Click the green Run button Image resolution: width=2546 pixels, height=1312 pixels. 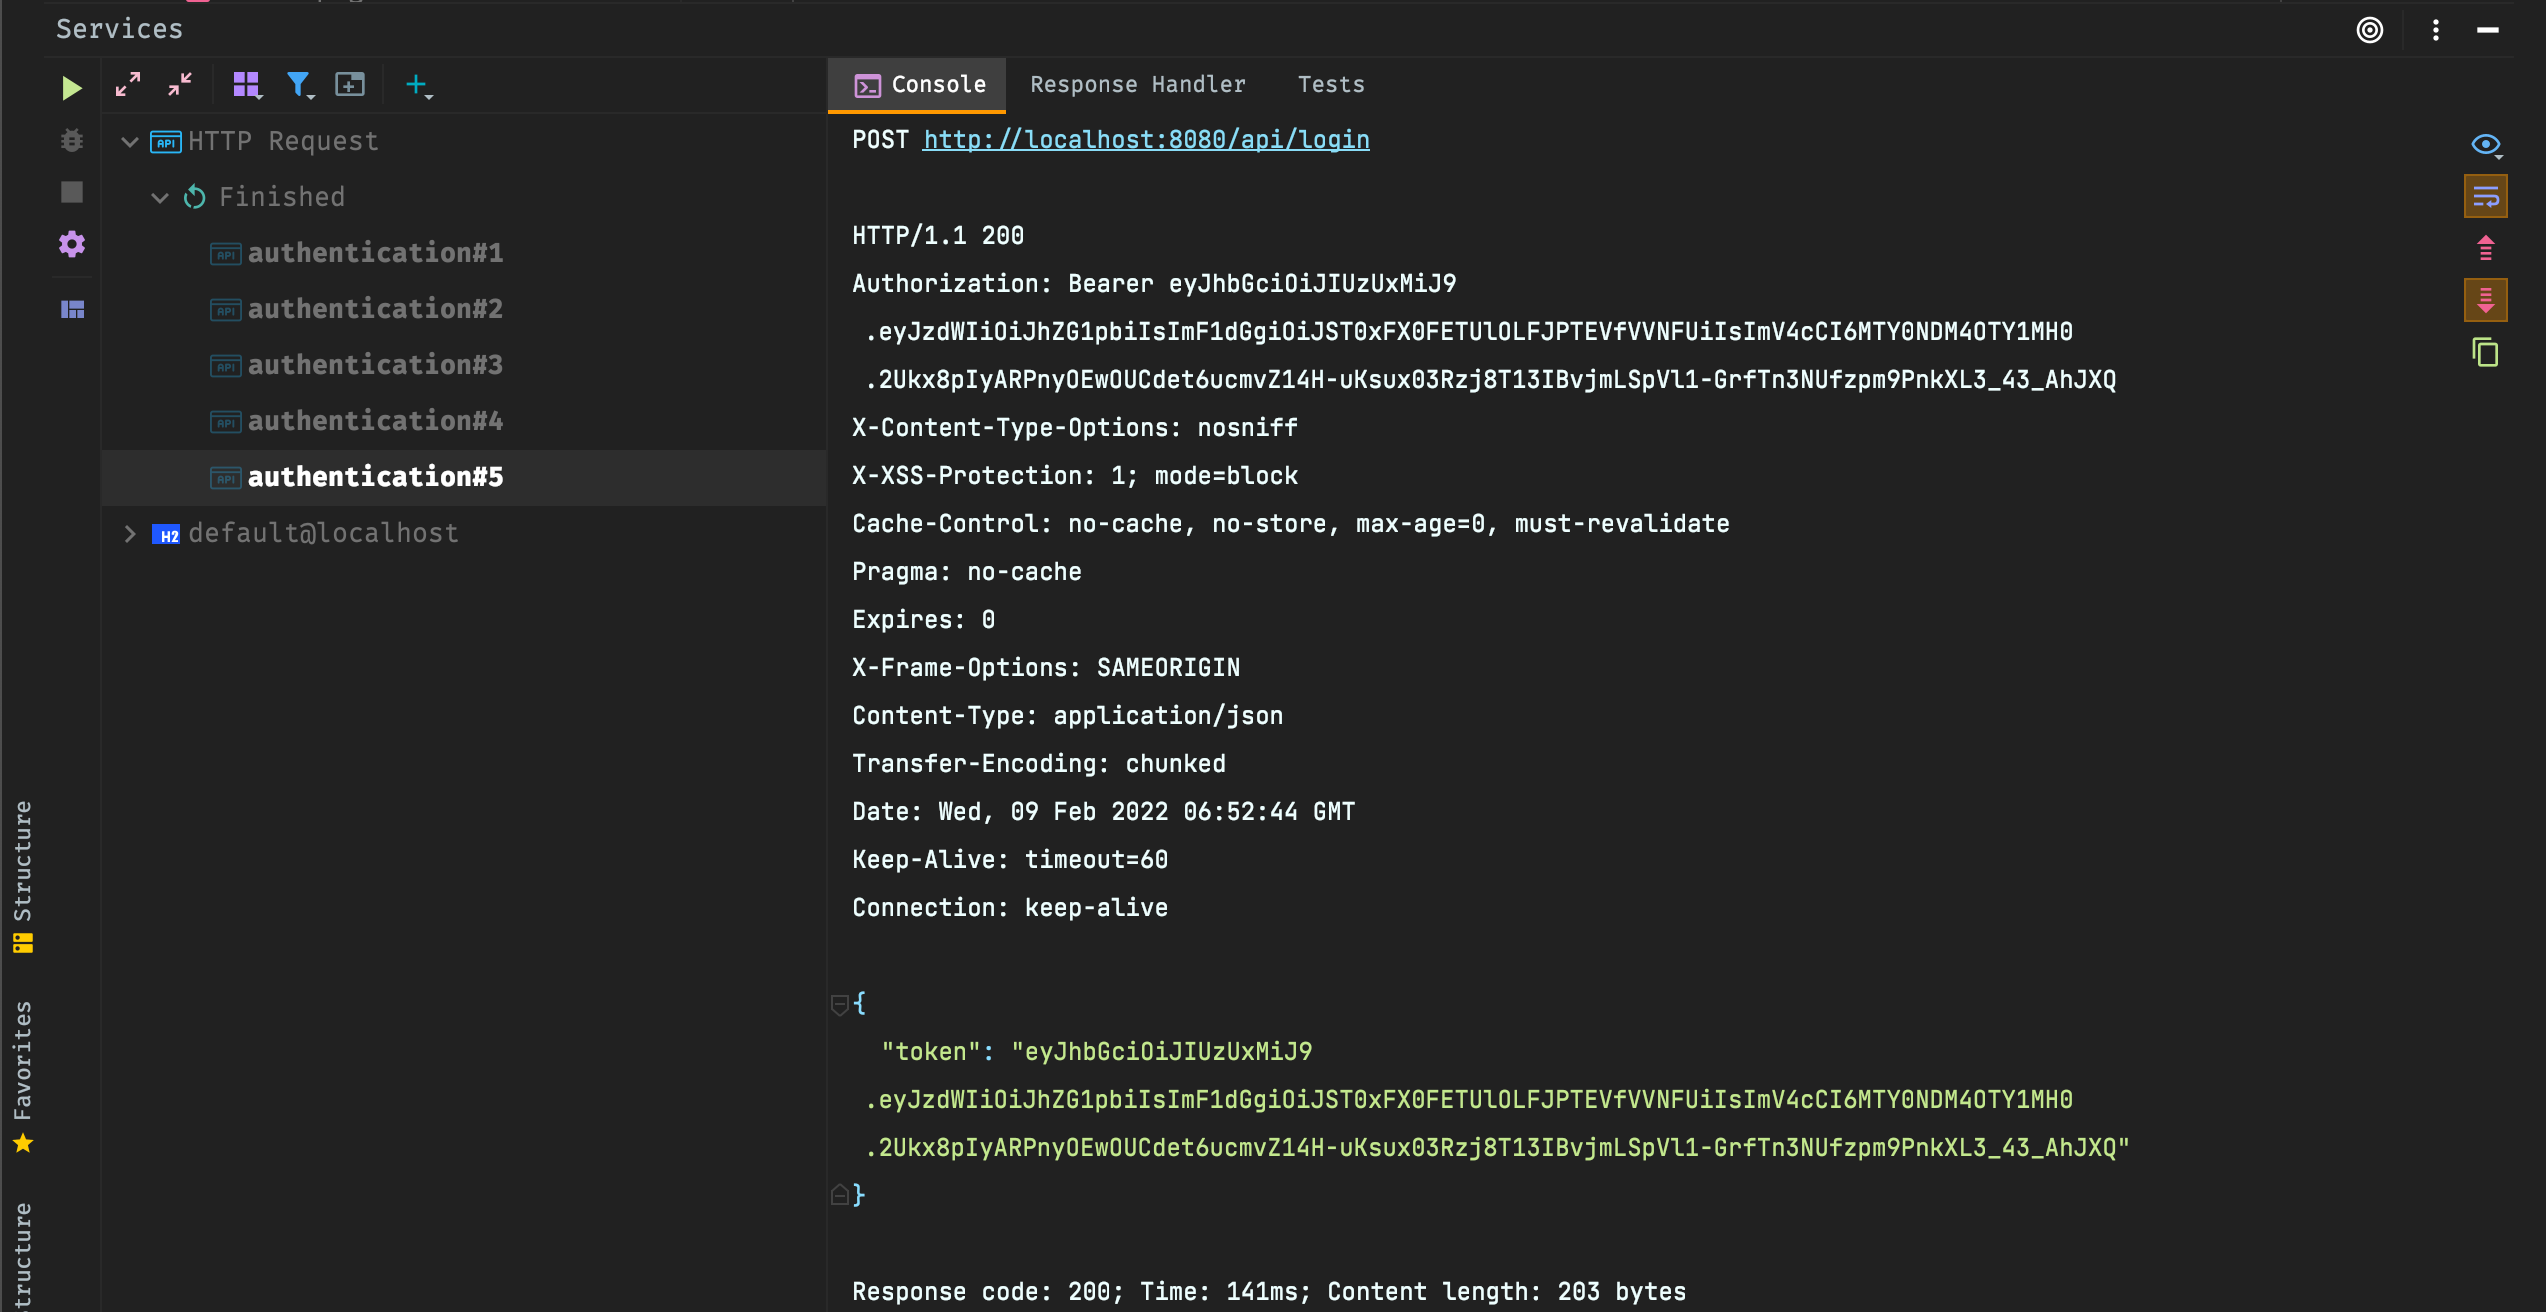pyautogui.click(x=71, y=87)
